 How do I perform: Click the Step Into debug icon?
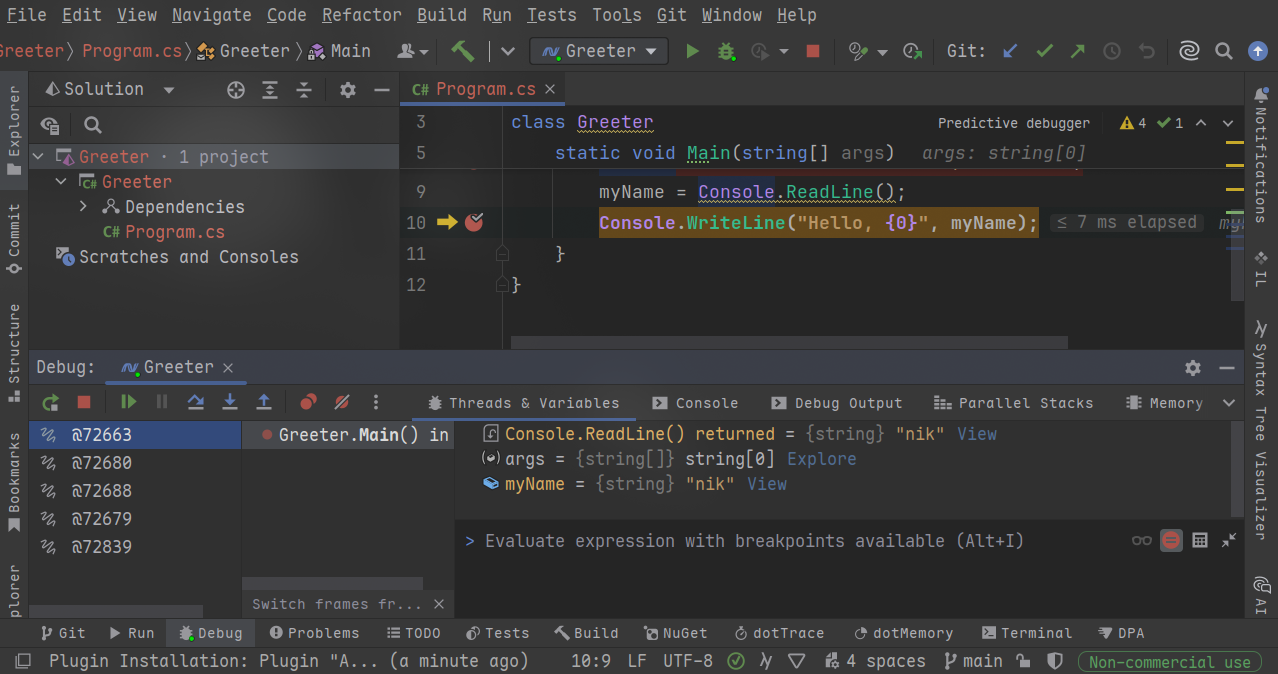(230, 402)
